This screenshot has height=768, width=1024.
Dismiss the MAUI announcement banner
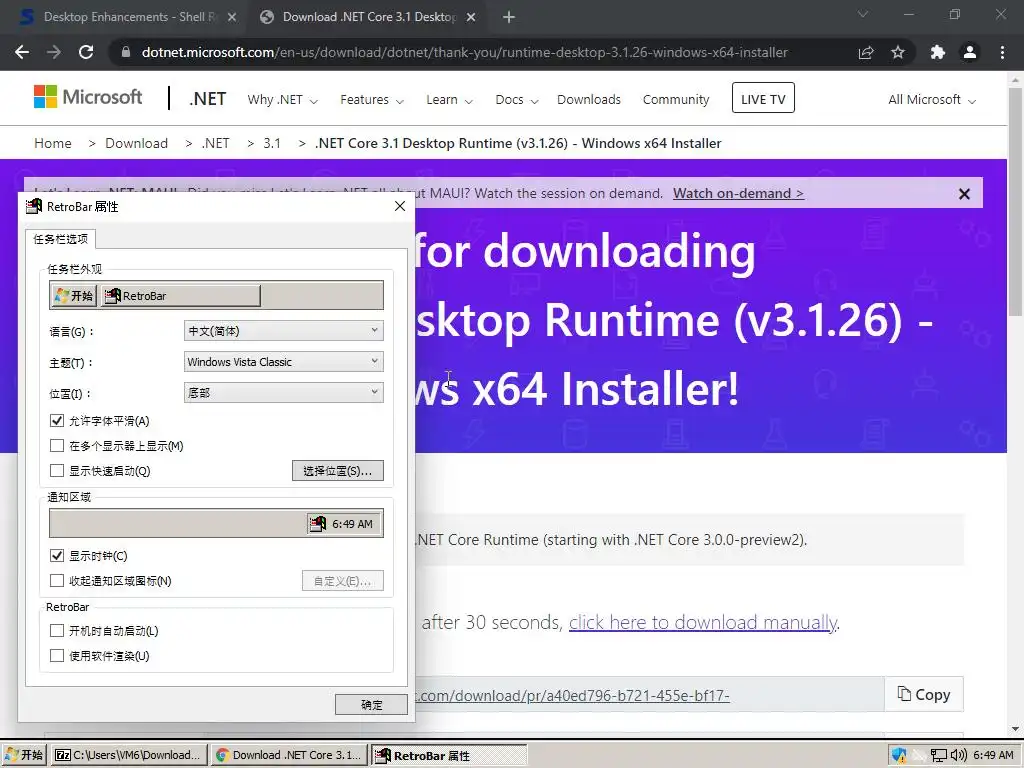click(x=964, y=194)
